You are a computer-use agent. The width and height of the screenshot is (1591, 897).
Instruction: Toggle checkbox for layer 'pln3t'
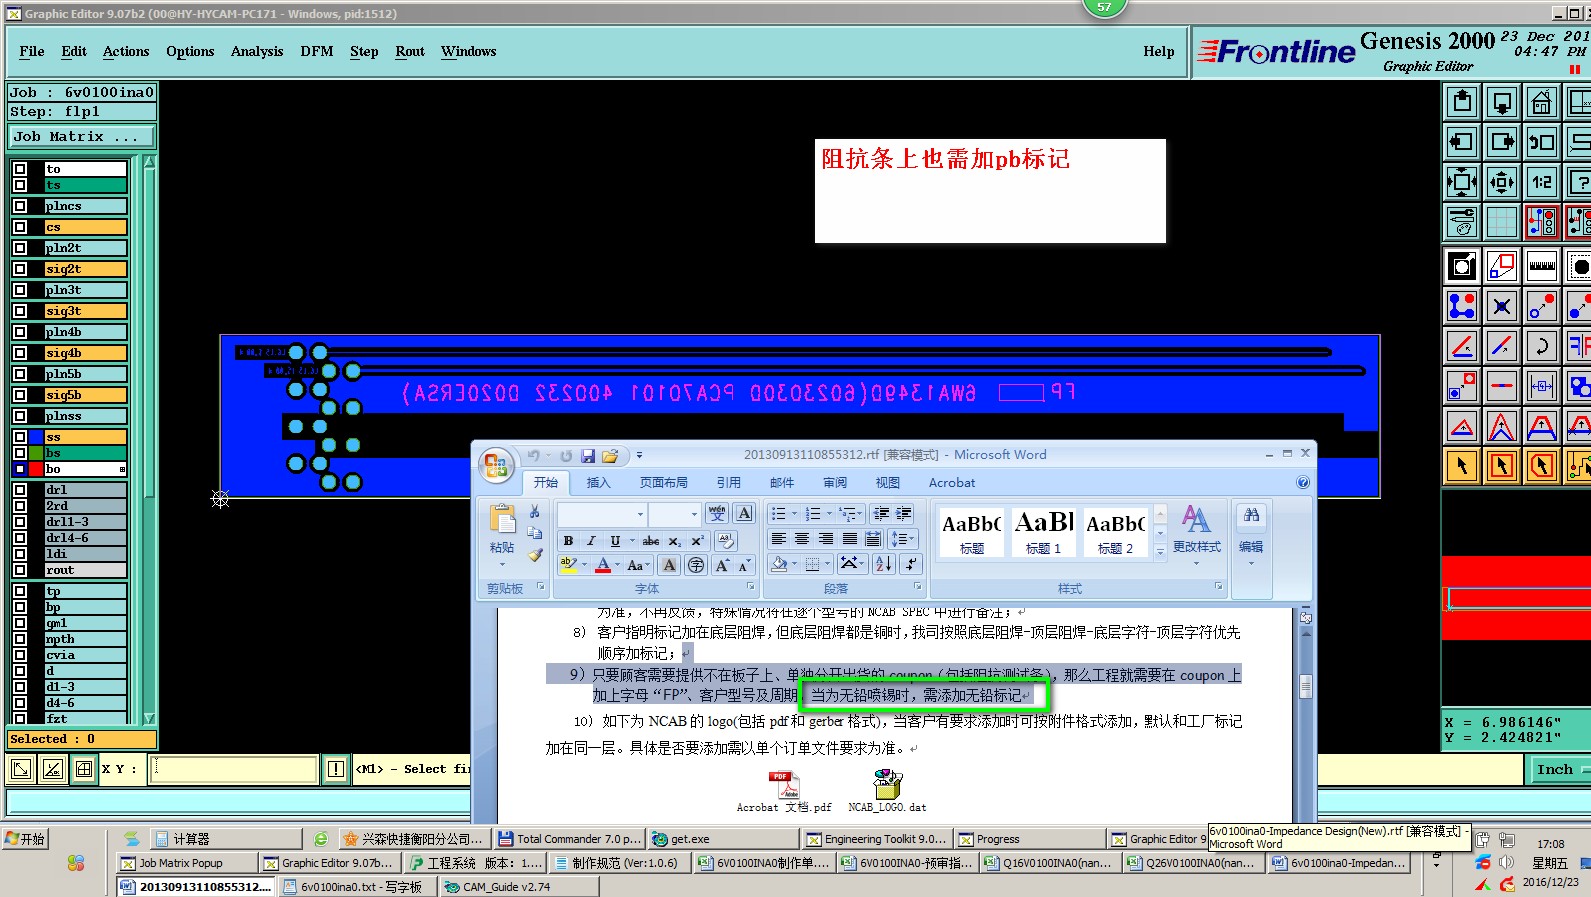tap(20, 290)
